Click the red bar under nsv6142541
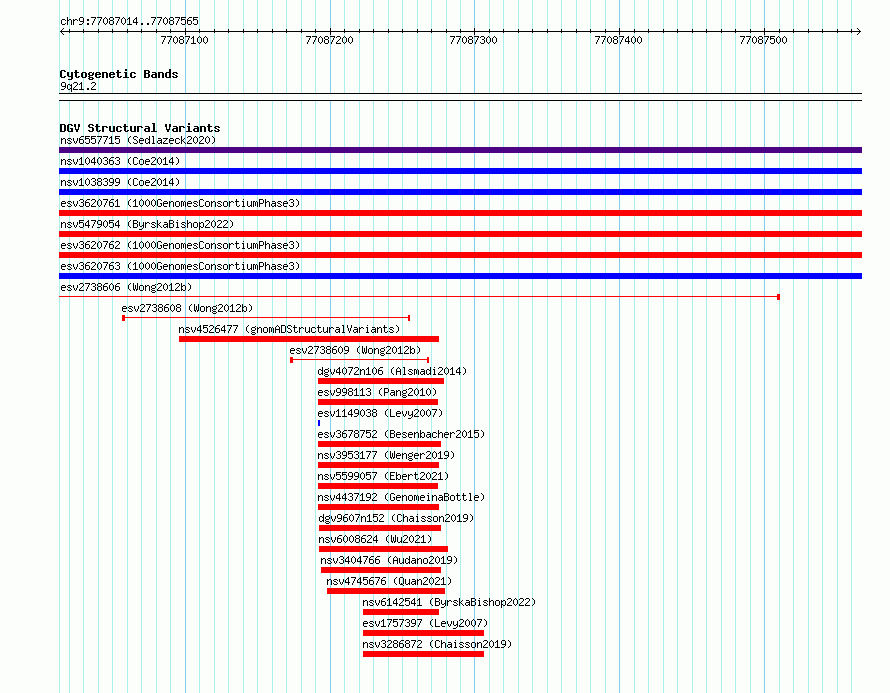The image size is (890, 693). (401, 612)
